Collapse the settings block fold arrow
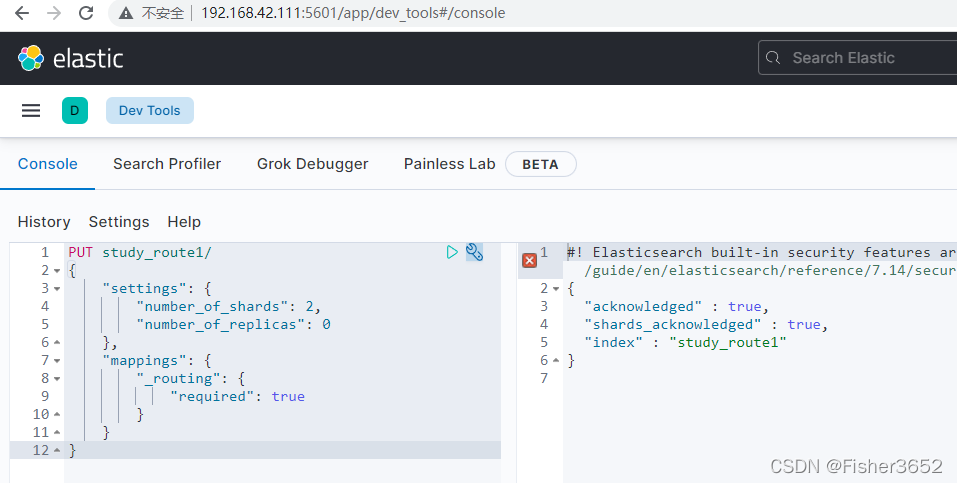This screenshot has width=957, height=483. [x=57, y=289]
